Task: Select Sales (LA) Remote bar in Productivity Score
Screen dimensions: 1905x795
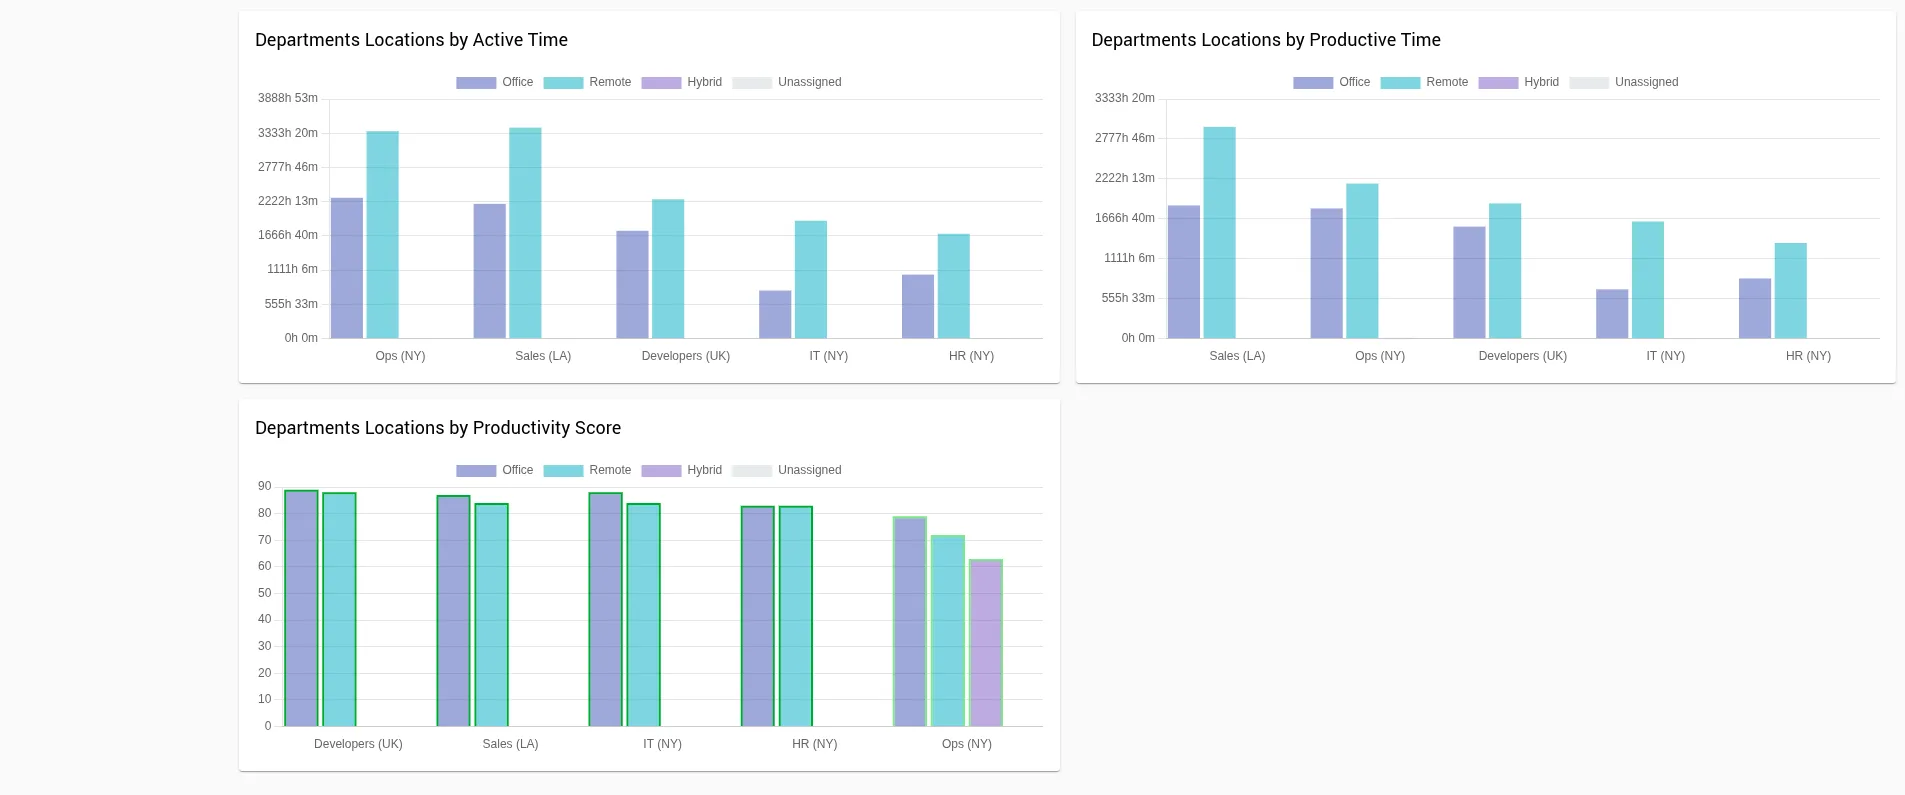Action: 491,615
